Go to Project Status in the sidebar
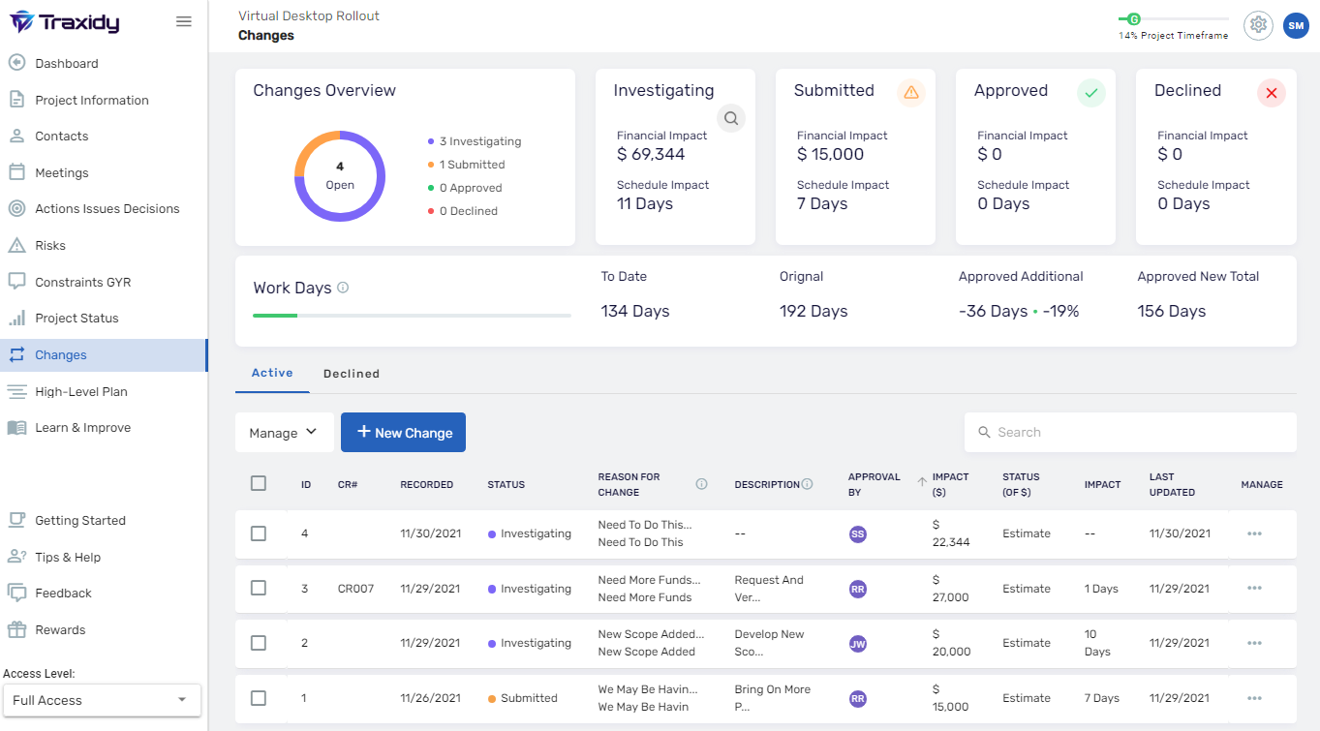Image resolution: width=1320 pixels, height=731 pixels. coord(74,318)
